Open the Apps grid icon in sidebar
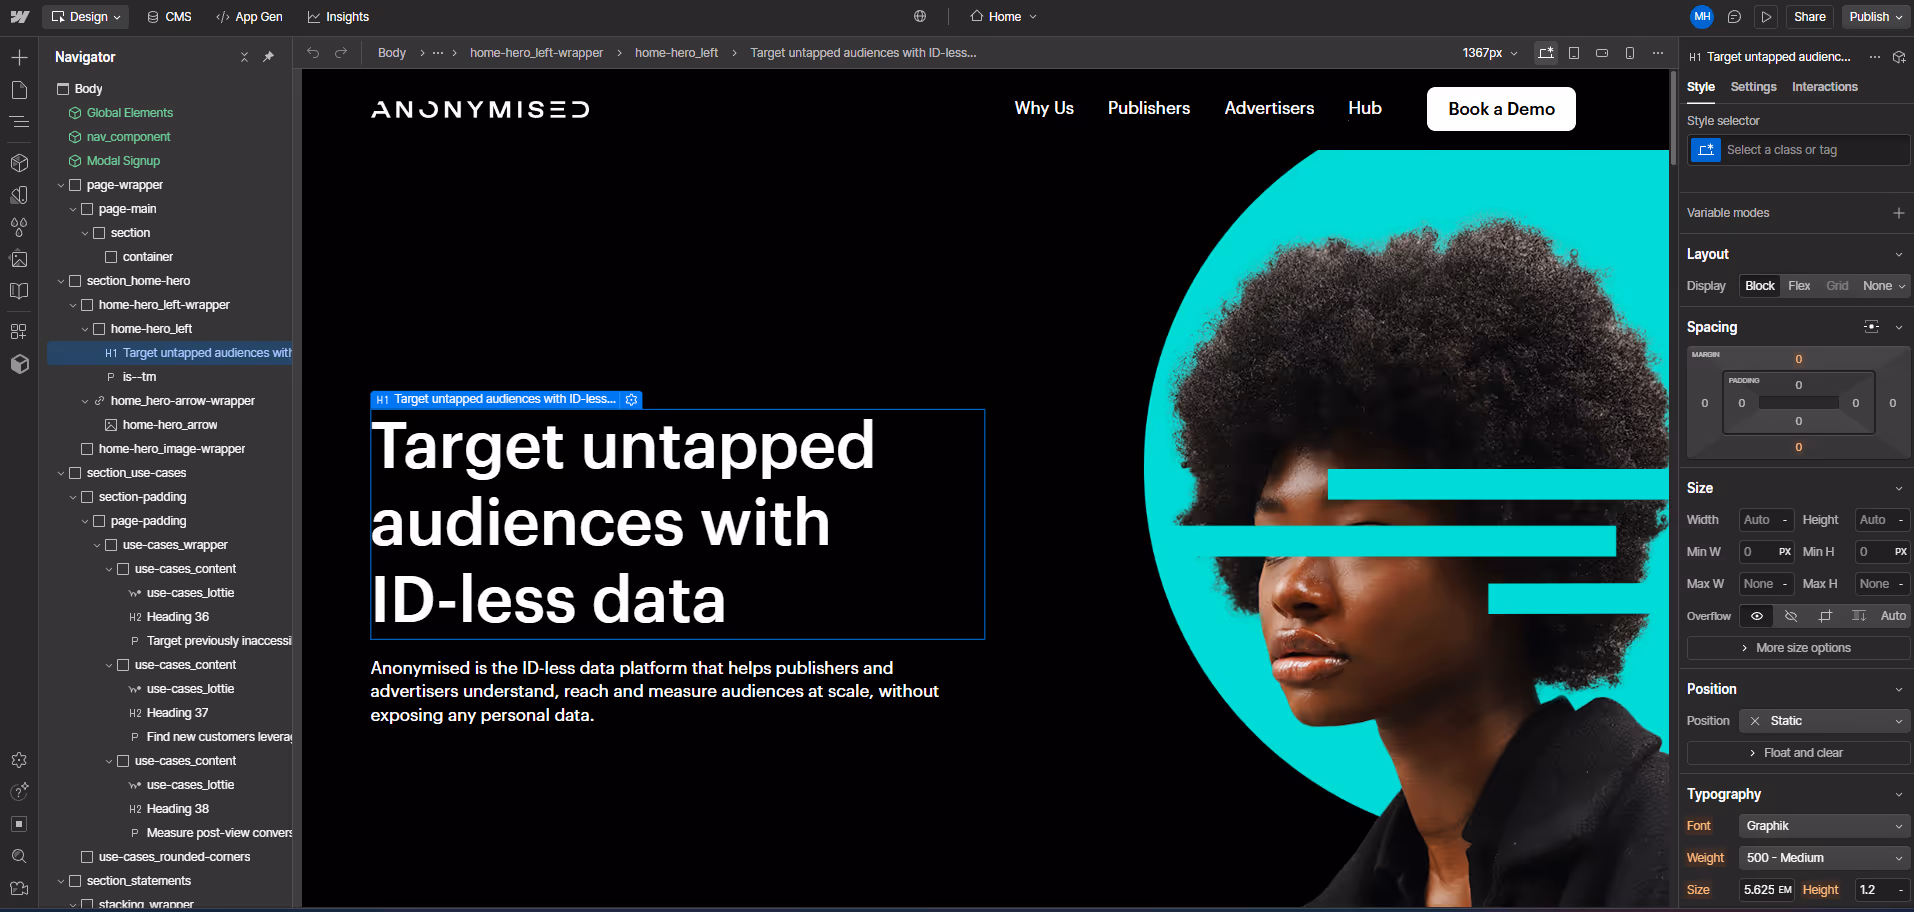1914x912 pixels. [x=19, y=331]
